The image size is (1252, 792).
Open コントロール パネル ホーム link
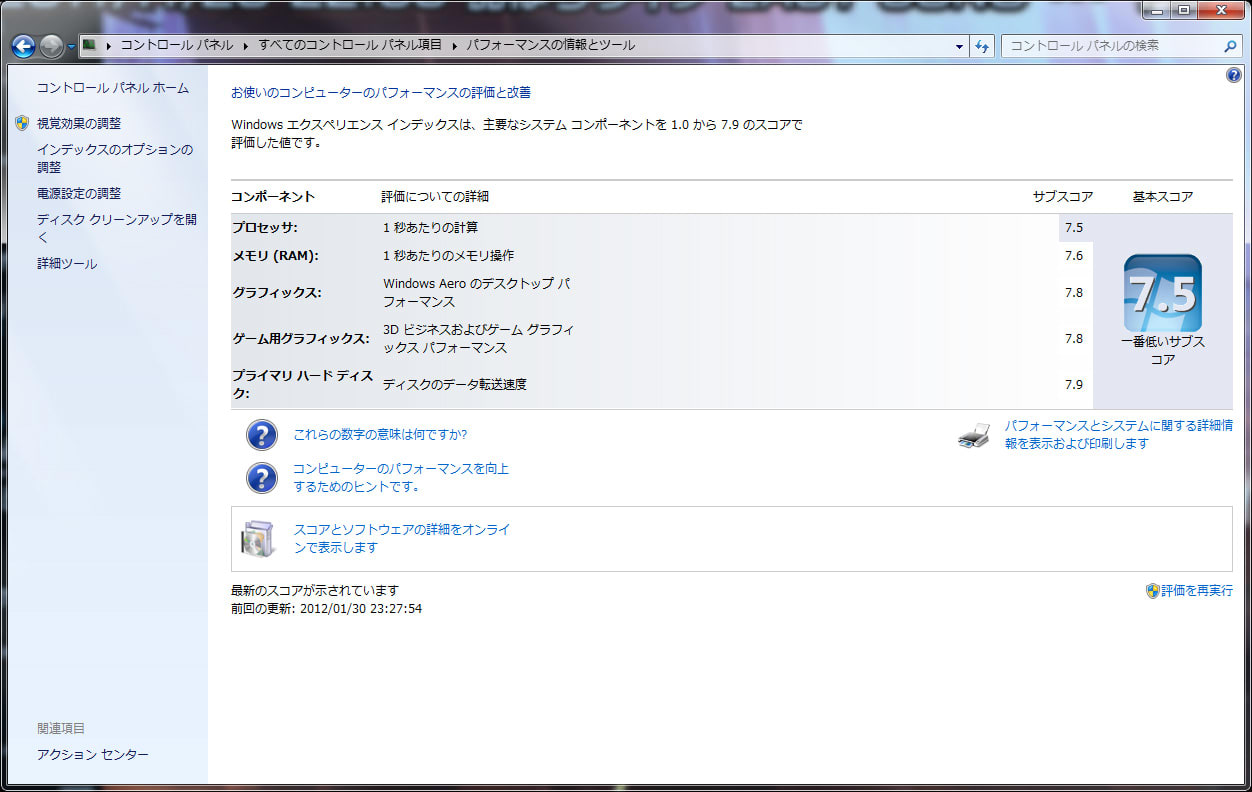[113, 88]
